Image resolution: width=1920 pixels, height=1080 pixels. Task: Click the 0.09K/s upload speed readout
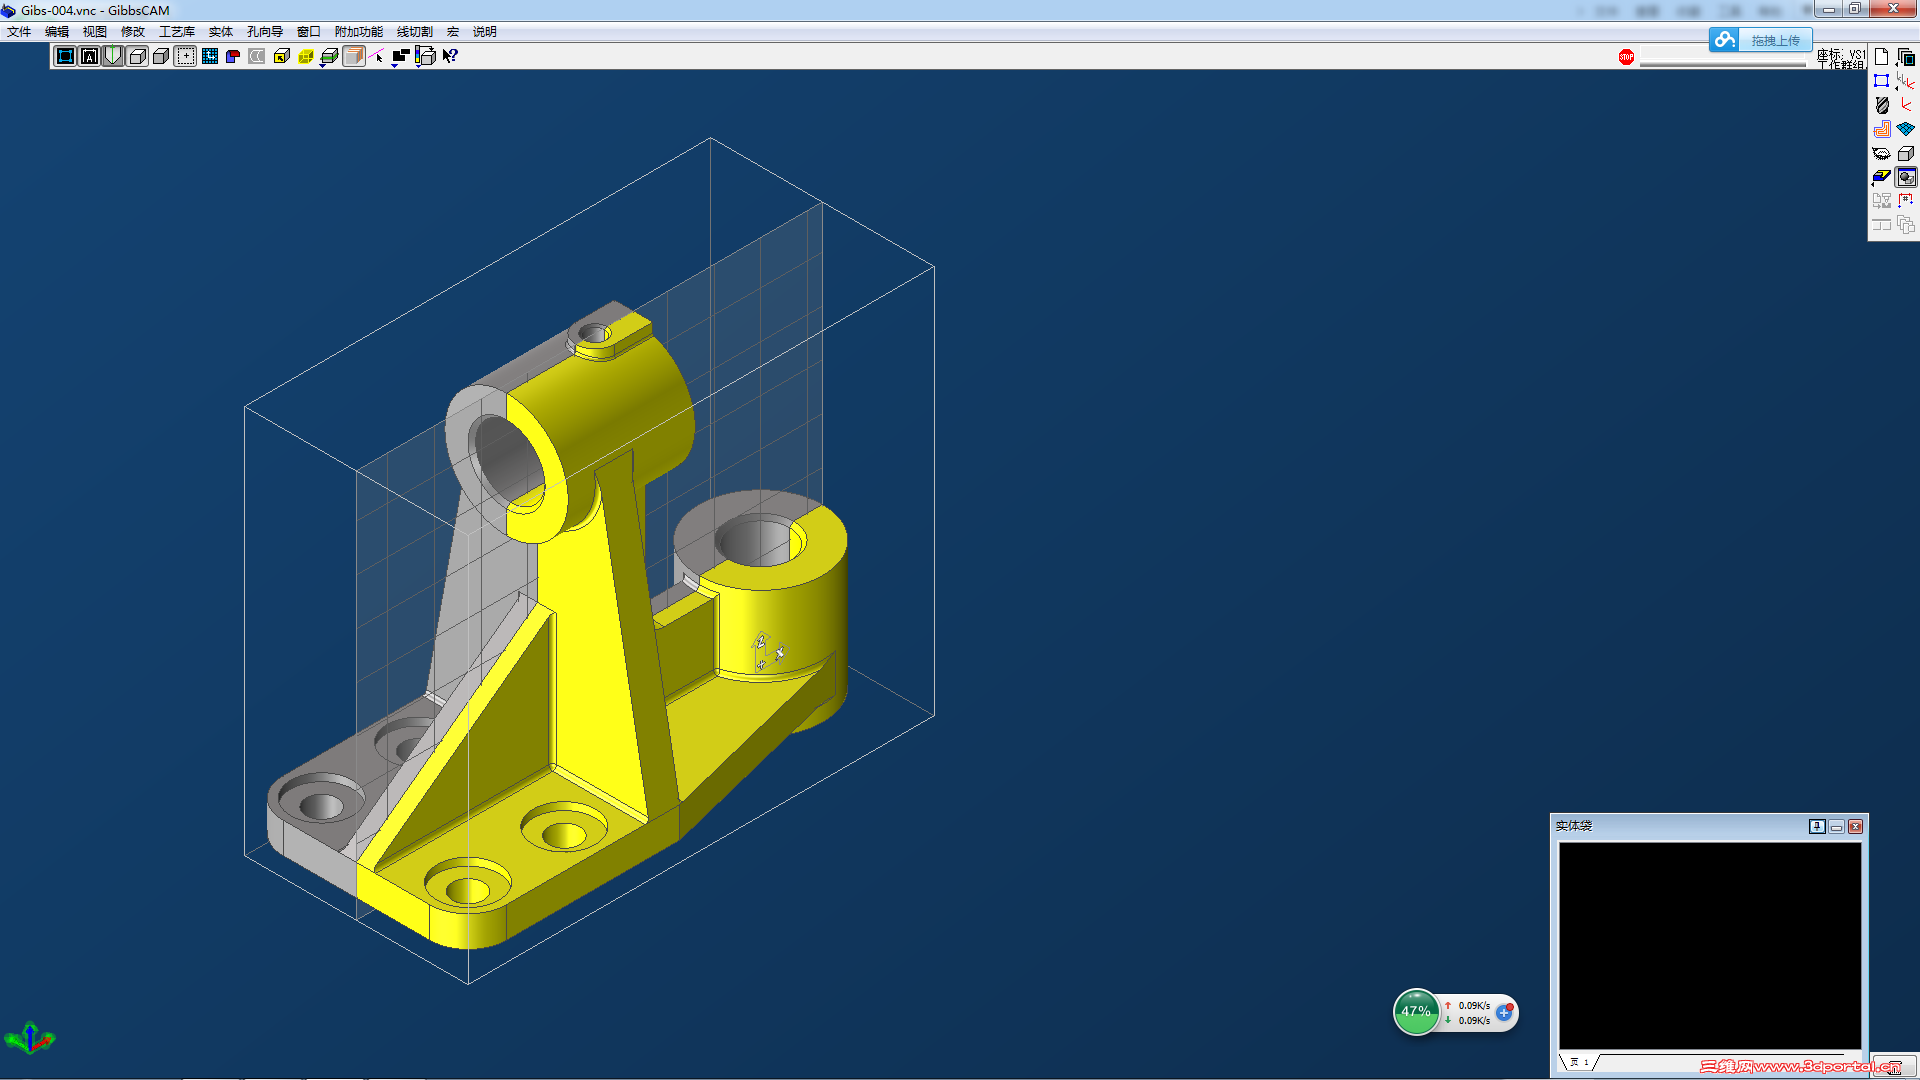point(1474,1005)
